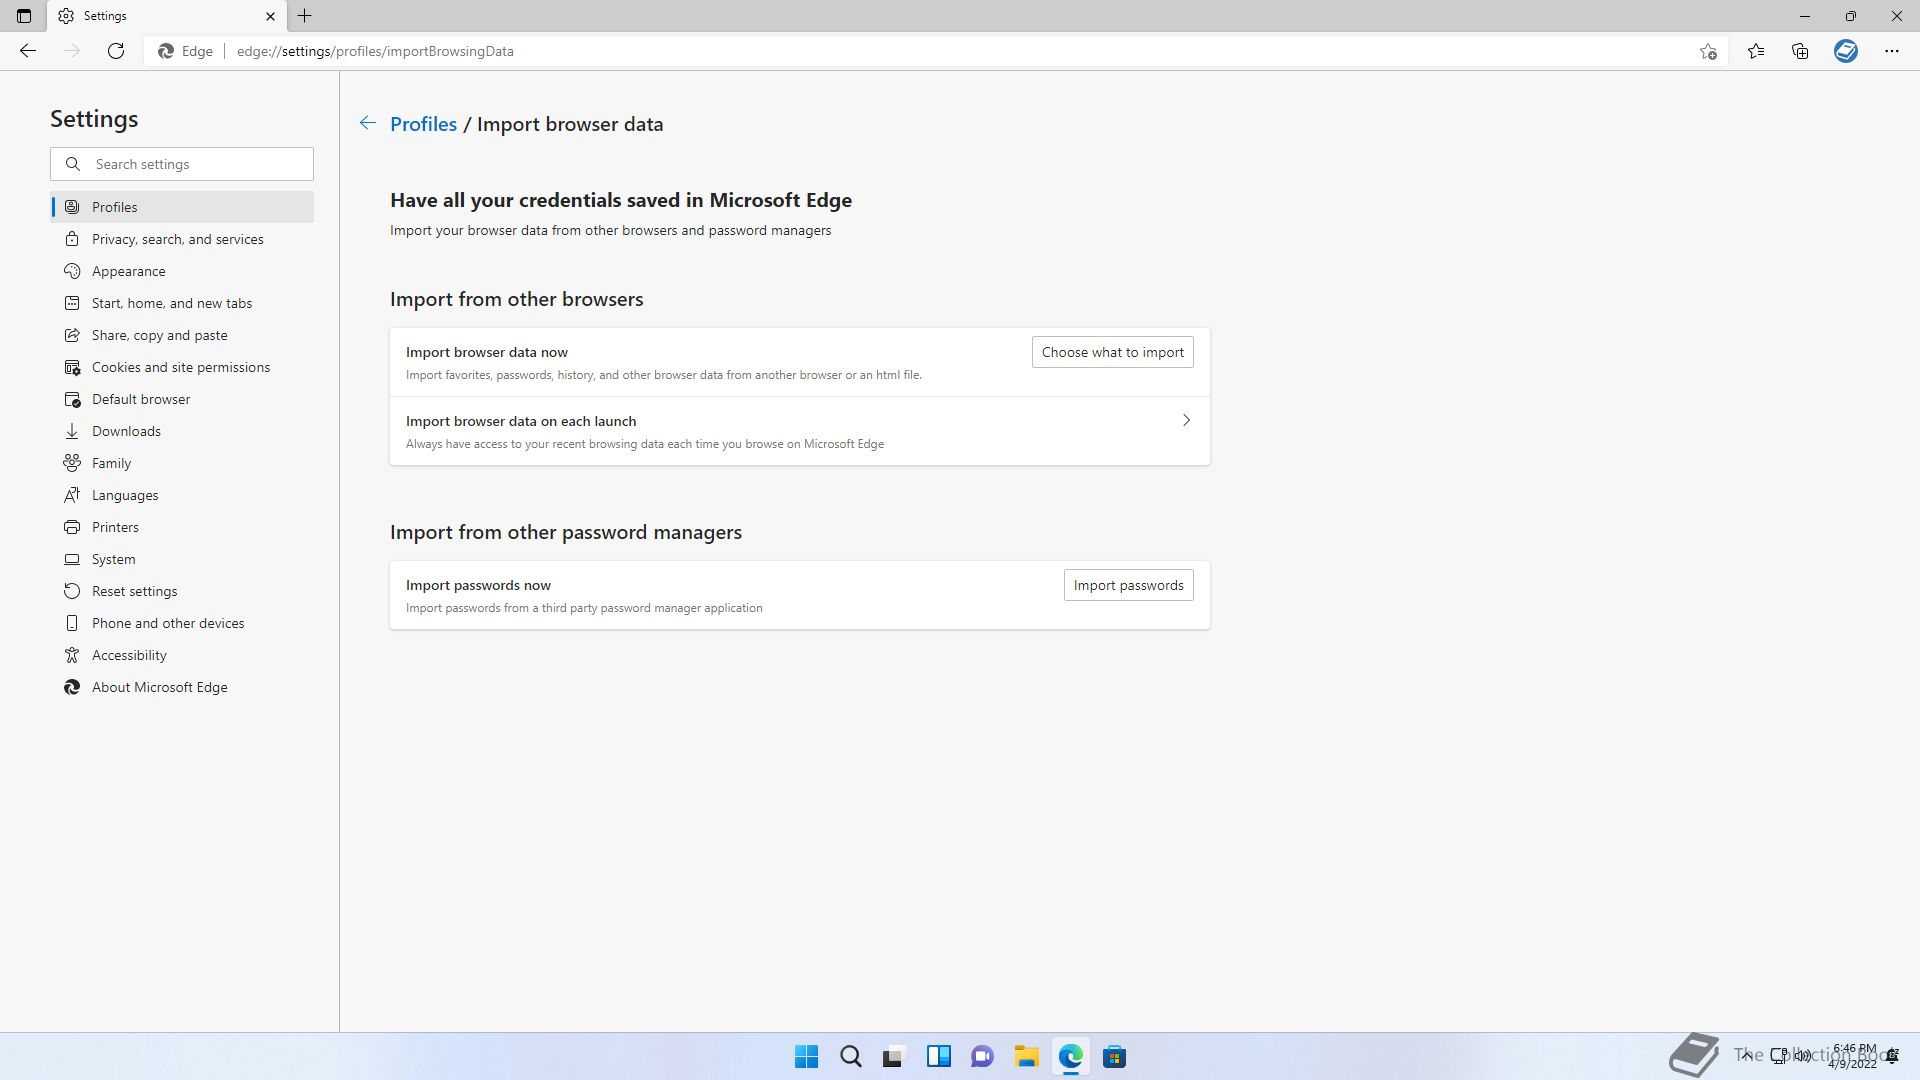The width and height of the screenshot is (1920, 1080).
Task: Open a new tab with plus icon
Action: 305,16
